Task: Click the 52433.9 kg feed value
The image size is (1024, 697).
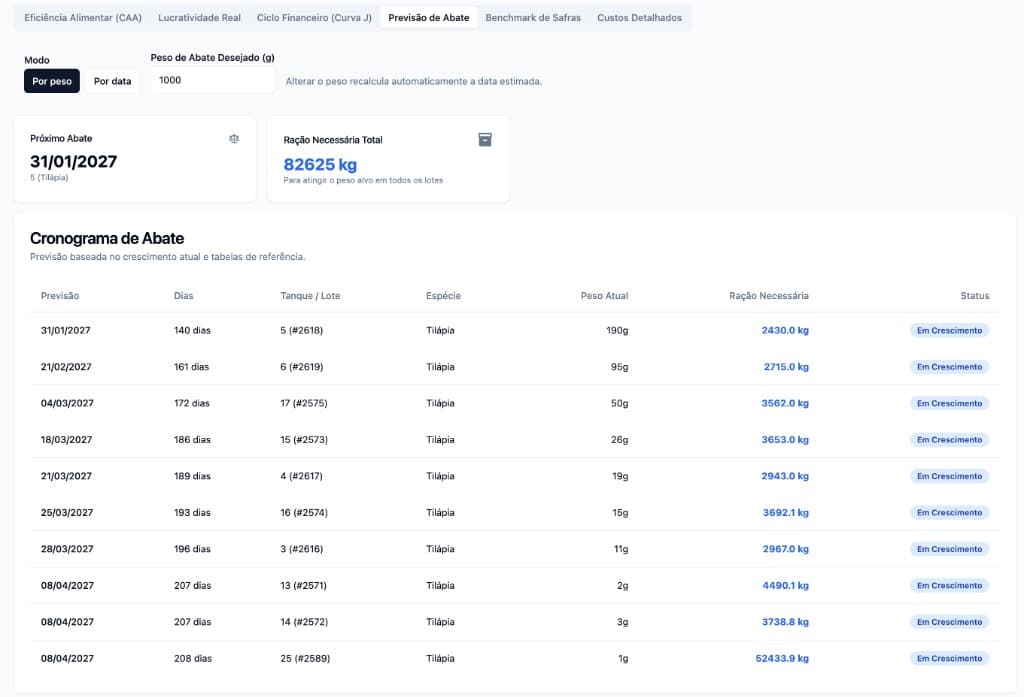Action: [782, 658]
